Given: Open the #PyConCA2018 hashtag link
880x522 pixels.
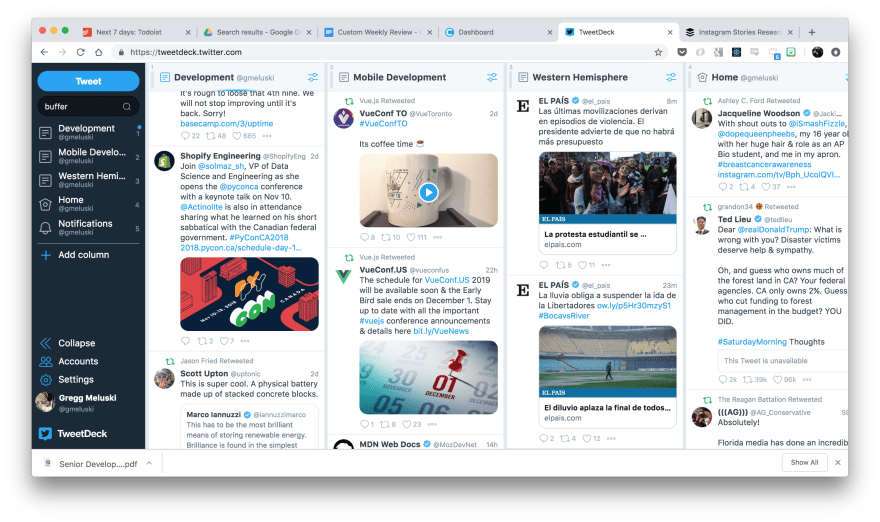Looking at the screenshot, I should click(259, 237).
